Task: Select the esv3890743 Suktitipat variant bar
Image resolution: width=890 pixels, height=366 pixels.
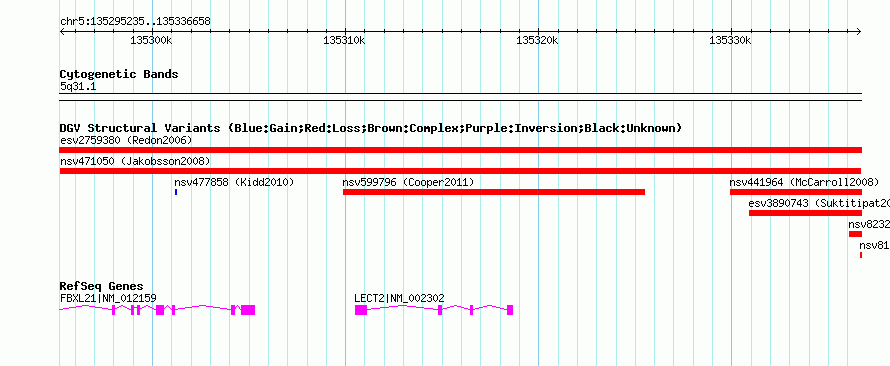Action: coord(805,213)
